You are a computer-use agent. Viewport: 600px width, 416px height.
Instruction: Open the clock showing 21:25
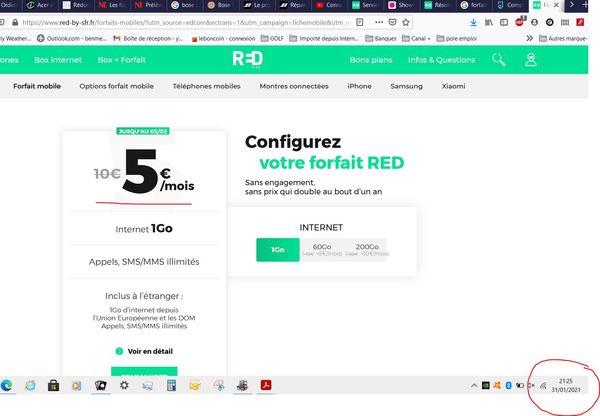(566, 385)
